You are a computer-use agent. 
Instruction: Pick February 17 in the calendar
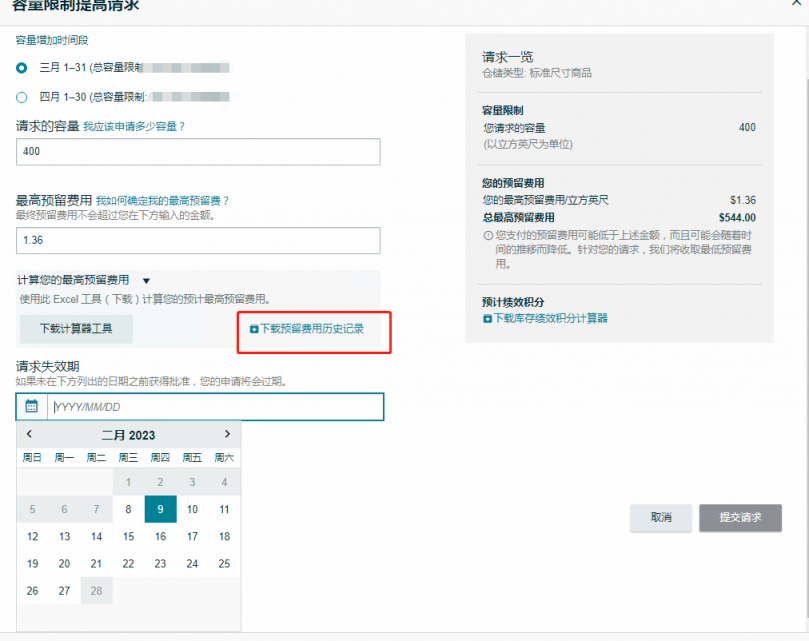click(x=192, y=537)
